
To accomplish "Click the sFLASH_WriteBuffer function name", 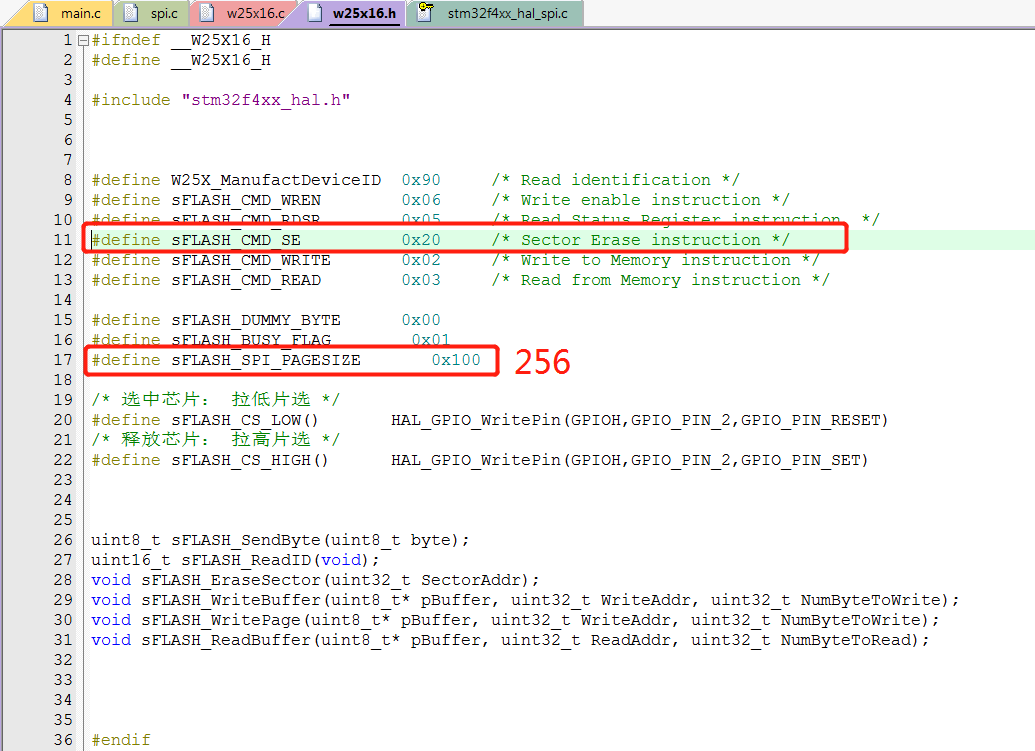I will (x=231, y=600).
